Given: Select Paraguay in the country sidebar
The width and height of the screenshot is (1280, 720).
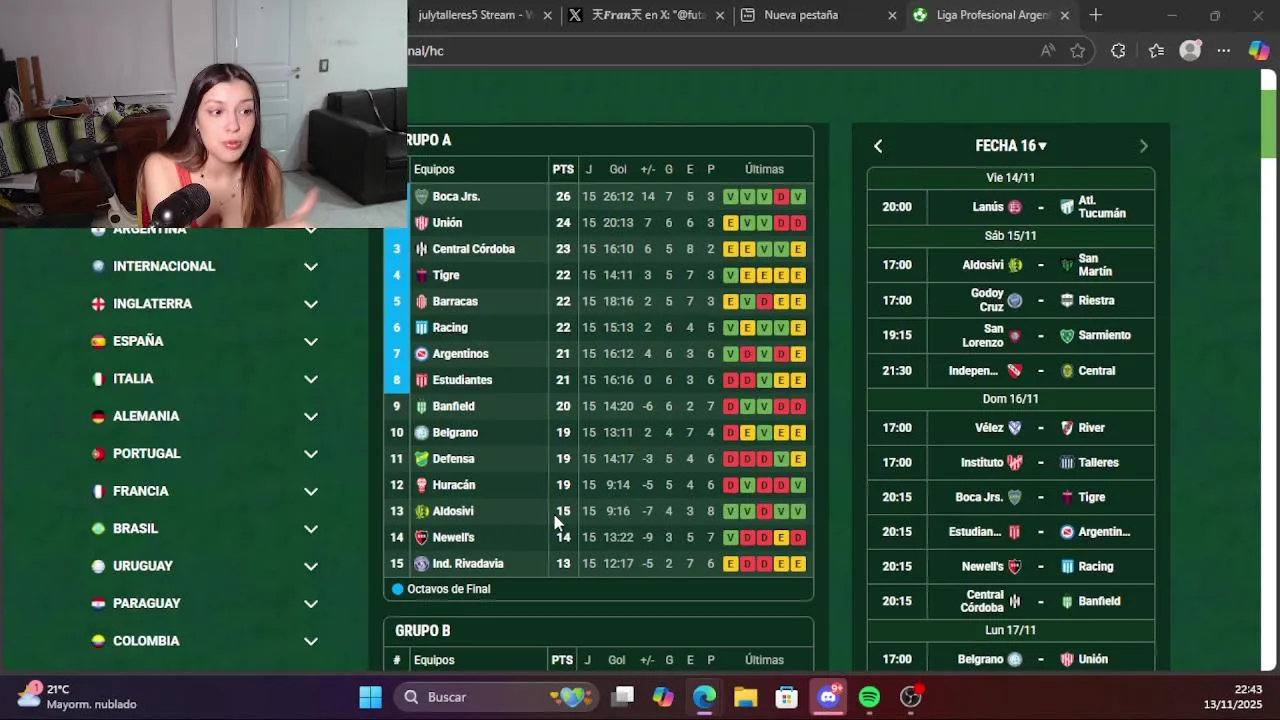Looking at the screenshot, I should click(x=147, y=604).
